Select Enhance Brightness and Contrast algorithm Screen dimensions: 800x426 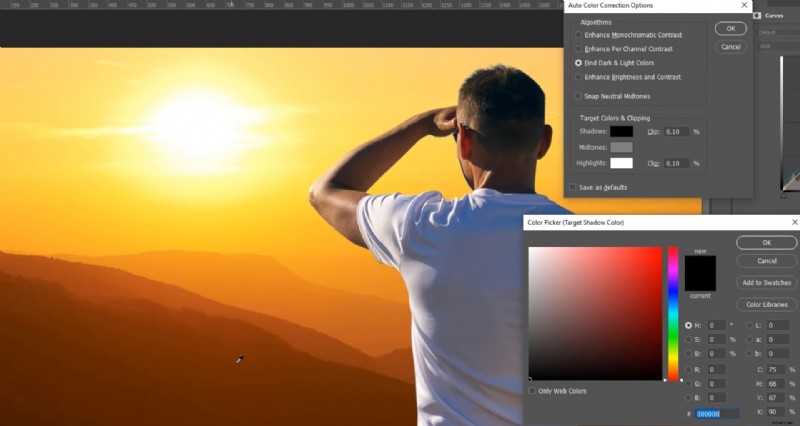(578, 77)
